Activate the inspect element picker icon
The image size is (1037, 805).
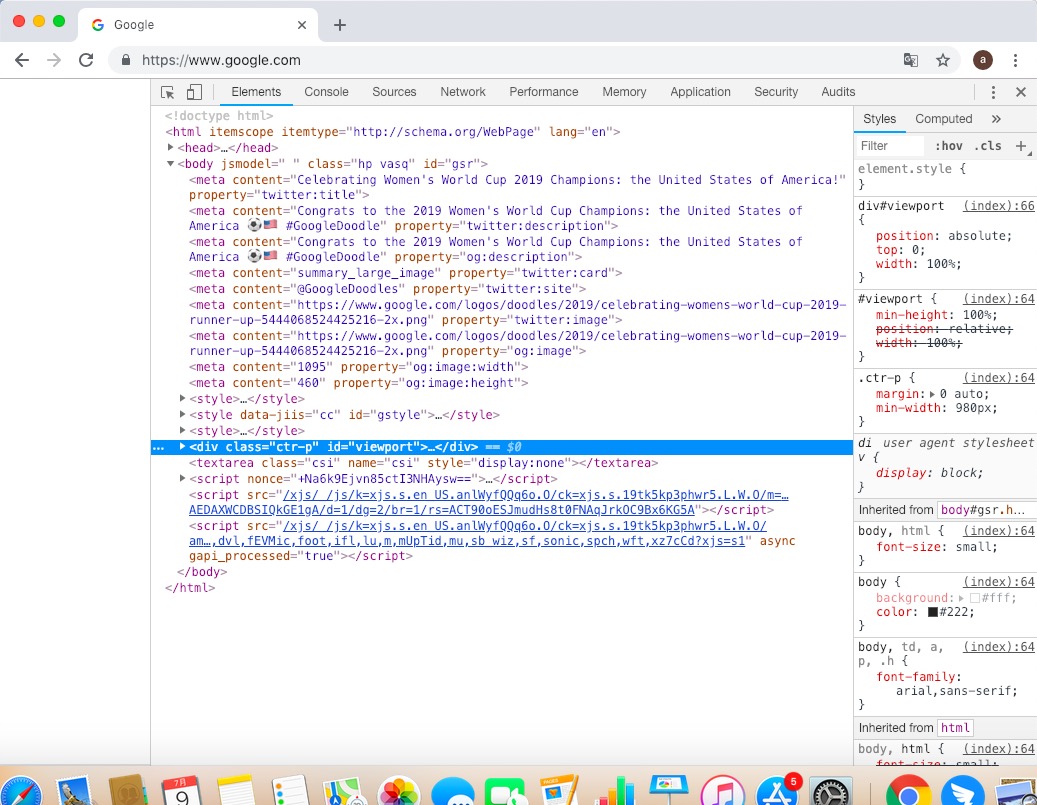click(167, 92)
